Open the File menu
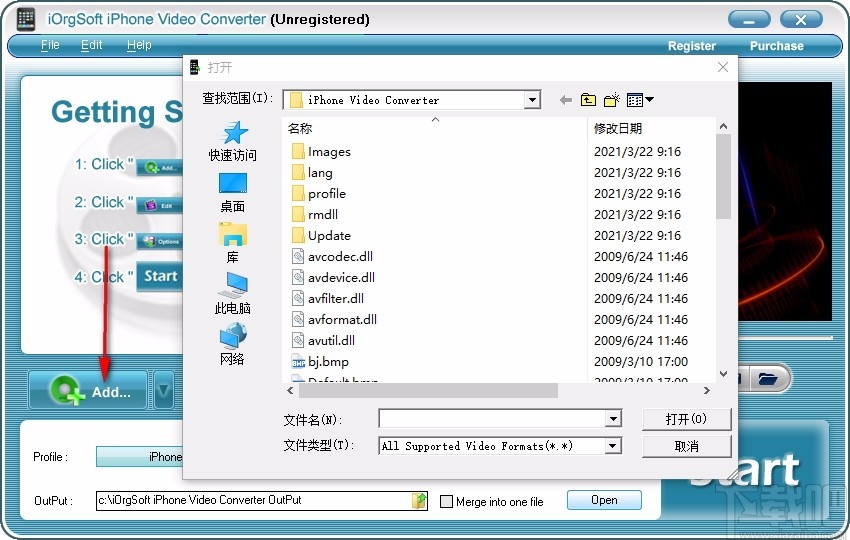 [50, 45]
